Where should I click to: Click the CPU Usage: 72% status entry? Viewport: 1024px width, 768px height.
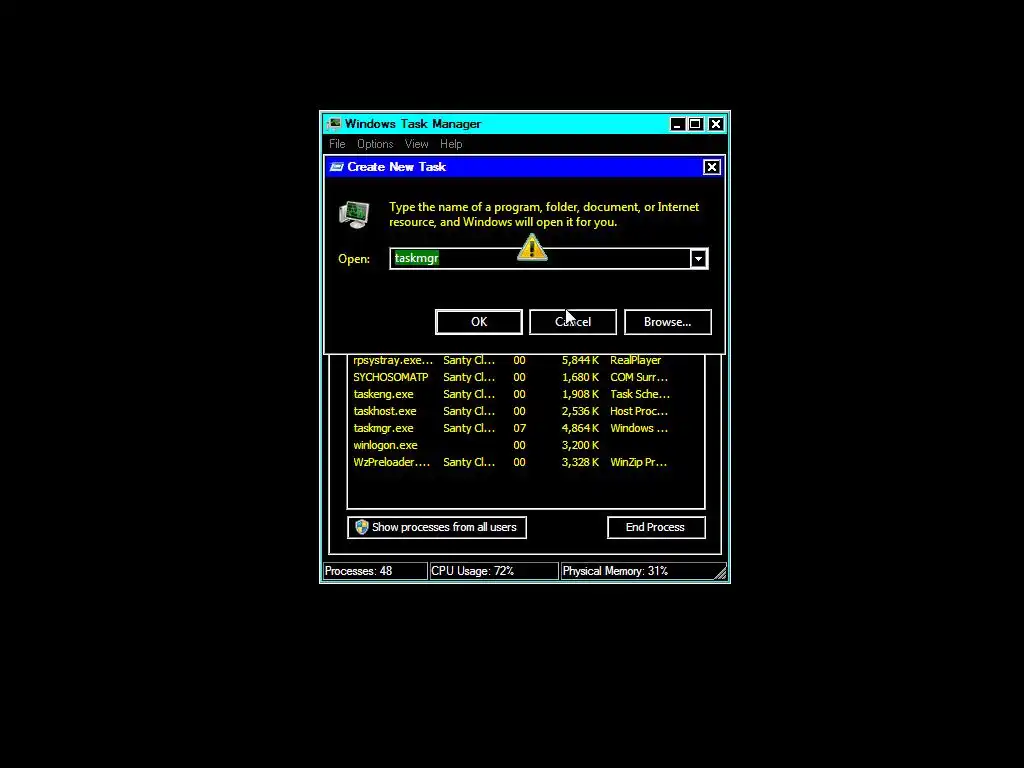coord(494,571)
